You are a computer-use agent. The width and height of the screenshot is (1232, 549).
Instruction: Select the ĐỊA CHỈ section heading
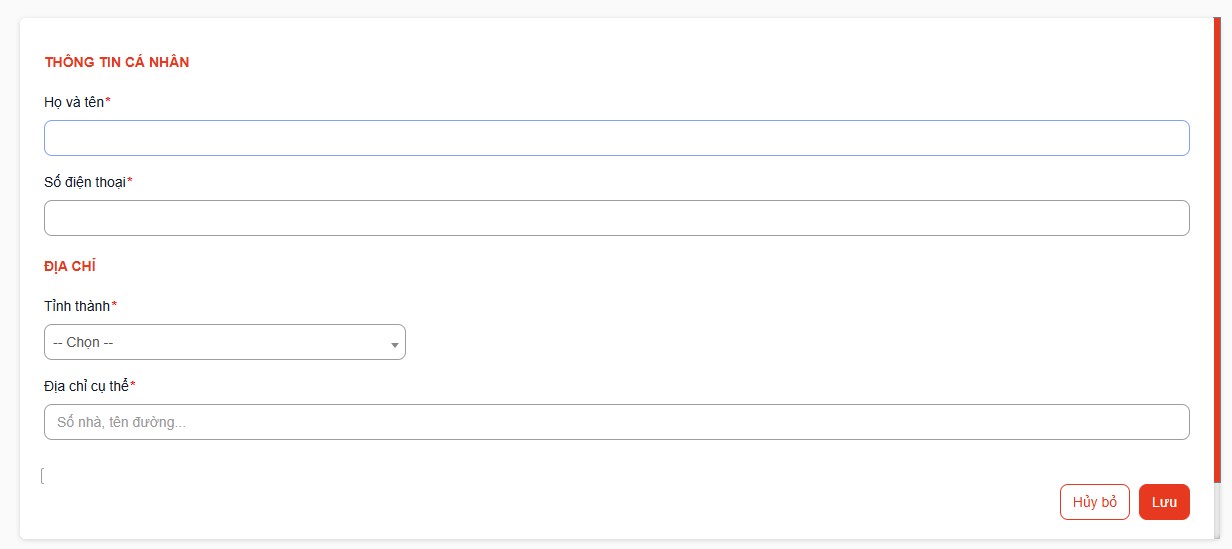70,266
